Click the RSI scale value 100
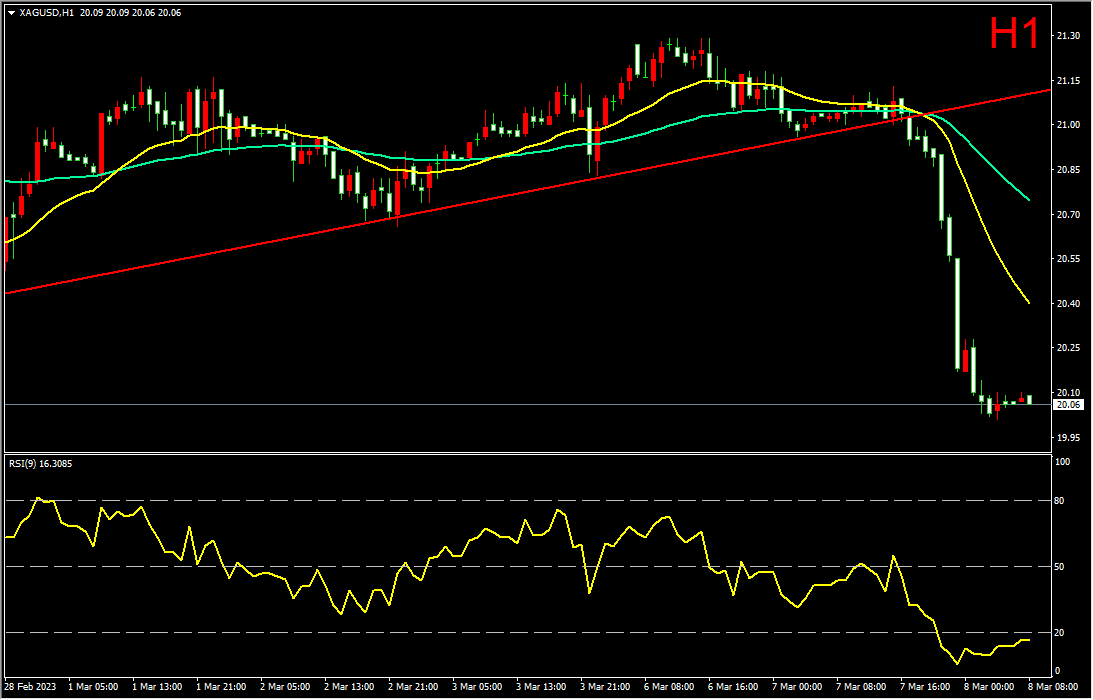 pos(1063,462)
